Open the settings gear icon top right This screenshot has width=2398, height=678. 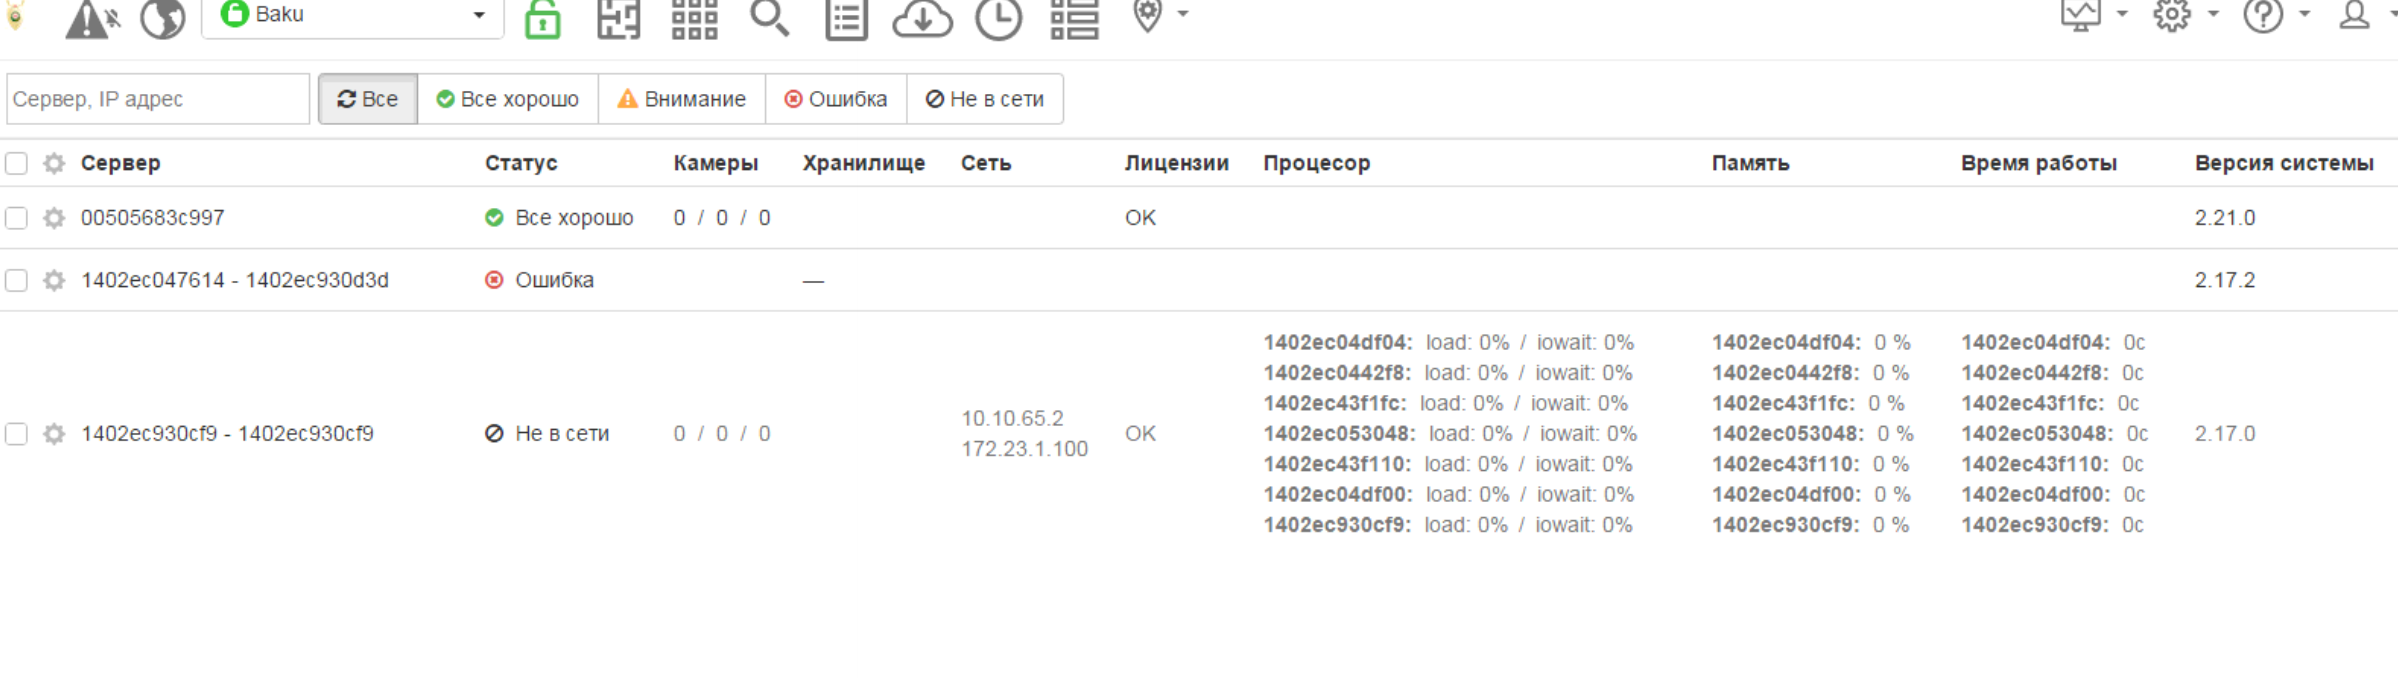pos(2172,14)
